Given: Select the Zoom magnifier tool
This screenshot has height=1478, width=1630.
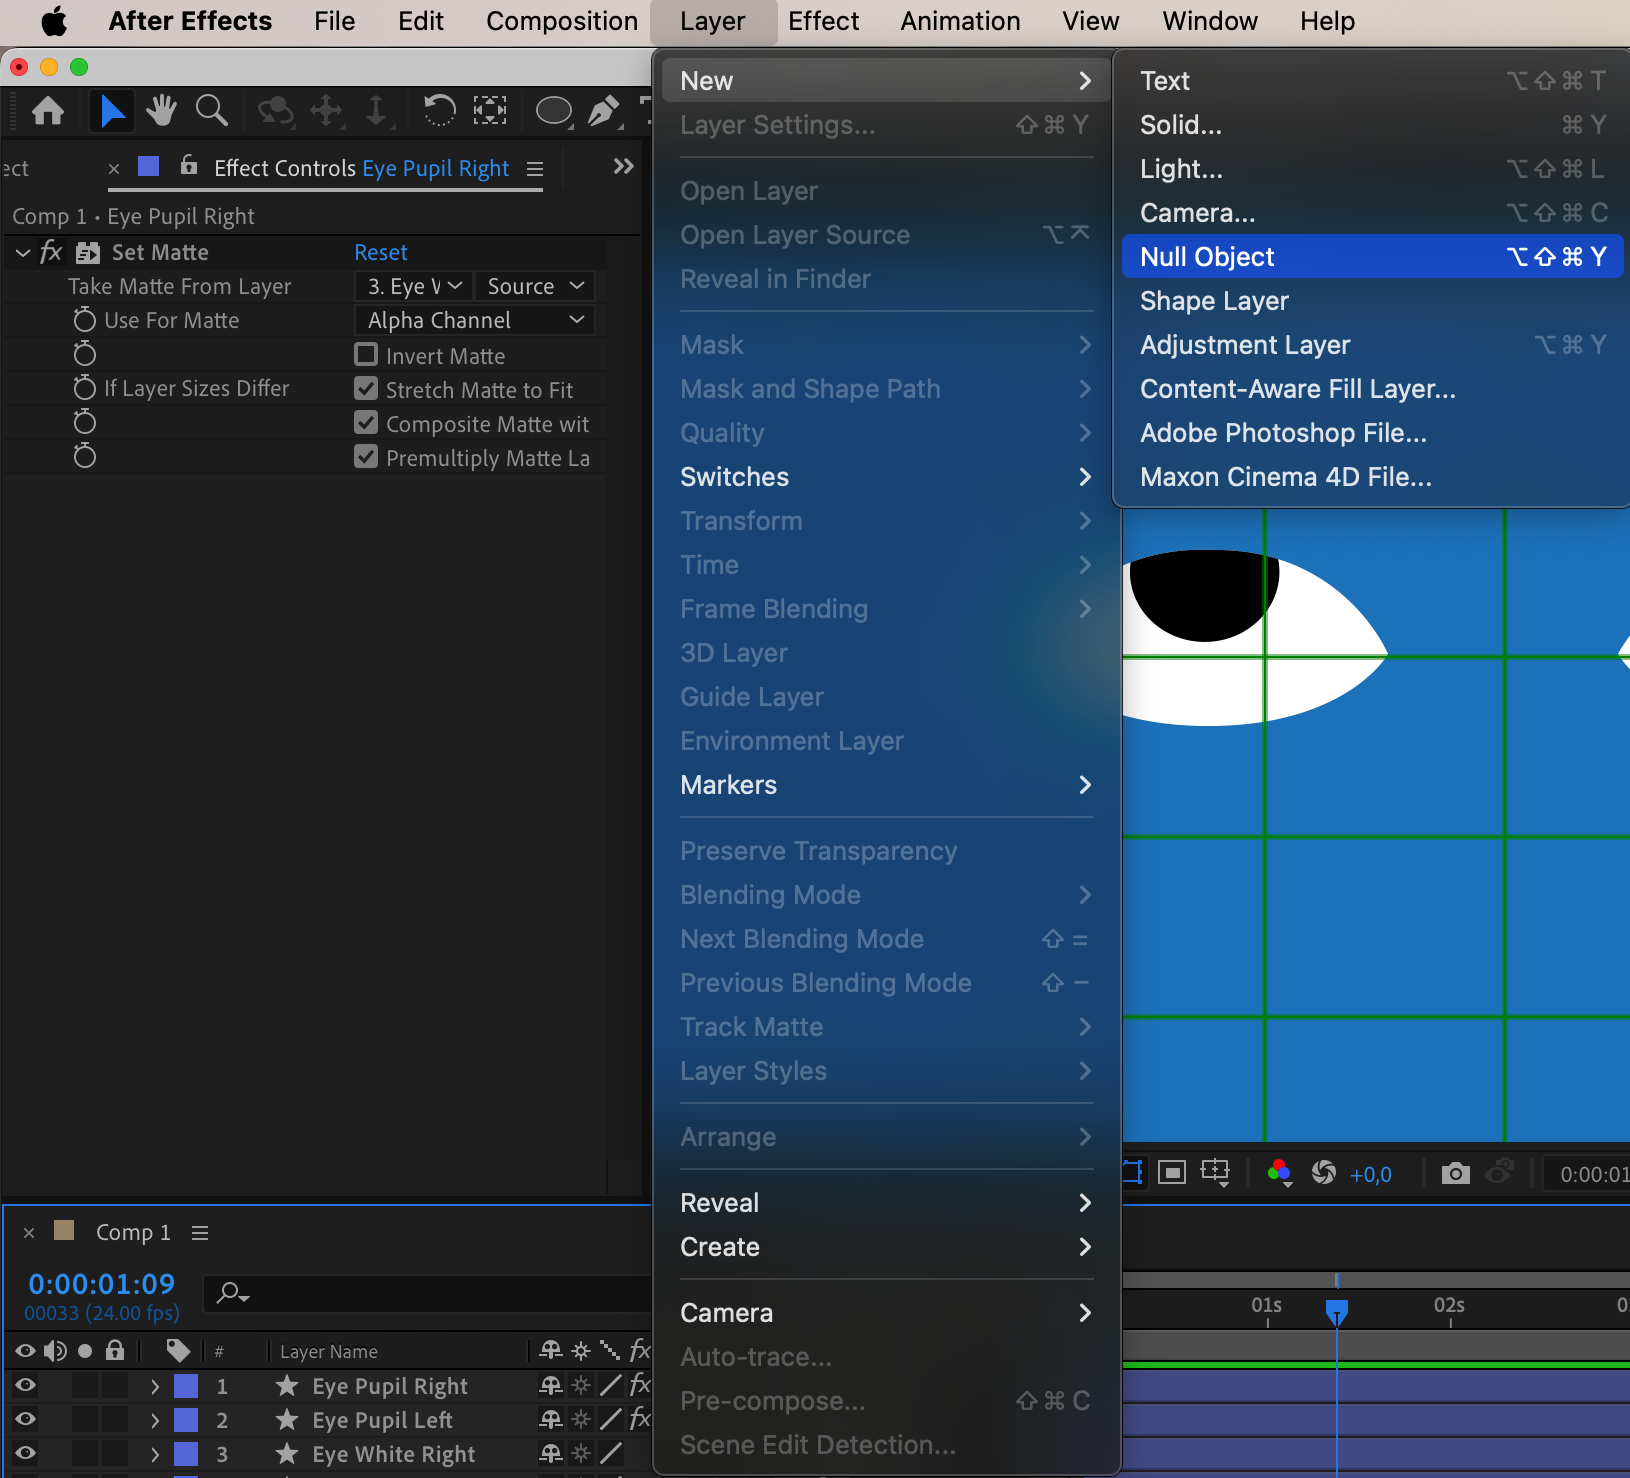Looking at the screenshot, I should (211, 110).
